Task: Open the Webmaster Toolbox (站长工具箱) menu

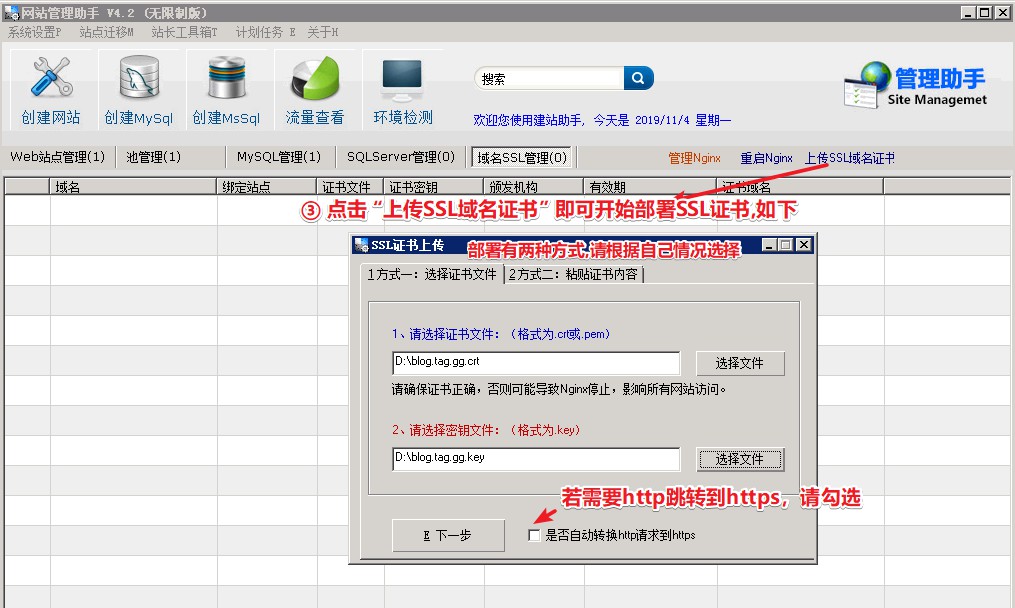Action: click(184, 32)
